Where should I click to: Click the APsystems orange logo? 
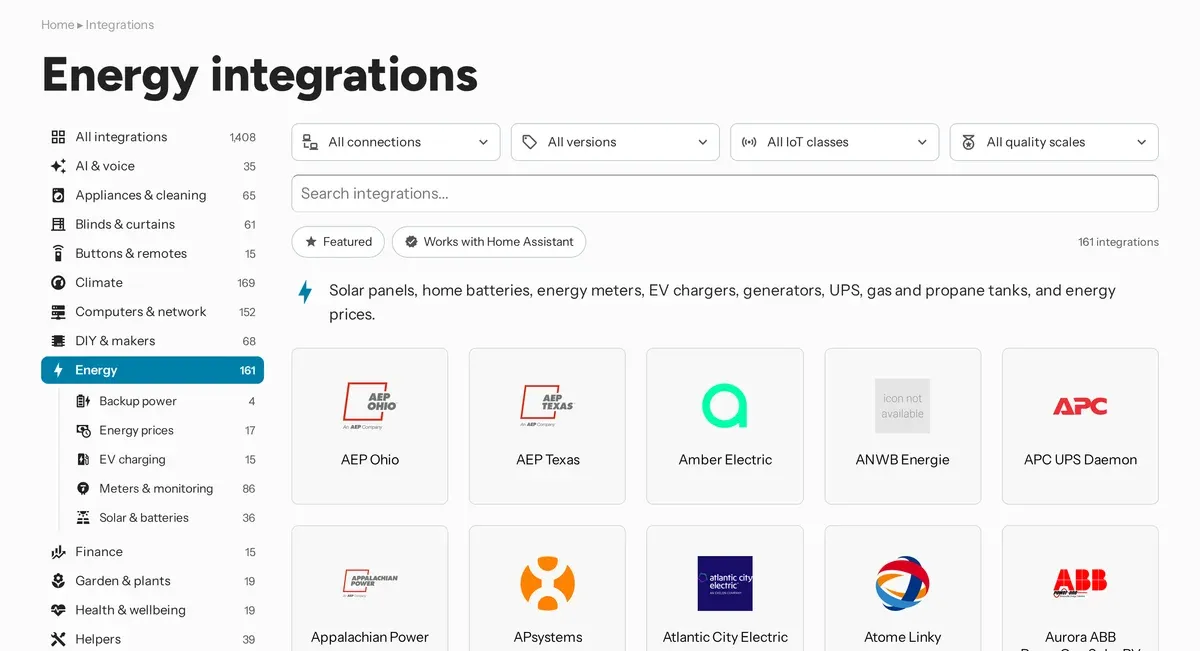[x=548, y=583]
